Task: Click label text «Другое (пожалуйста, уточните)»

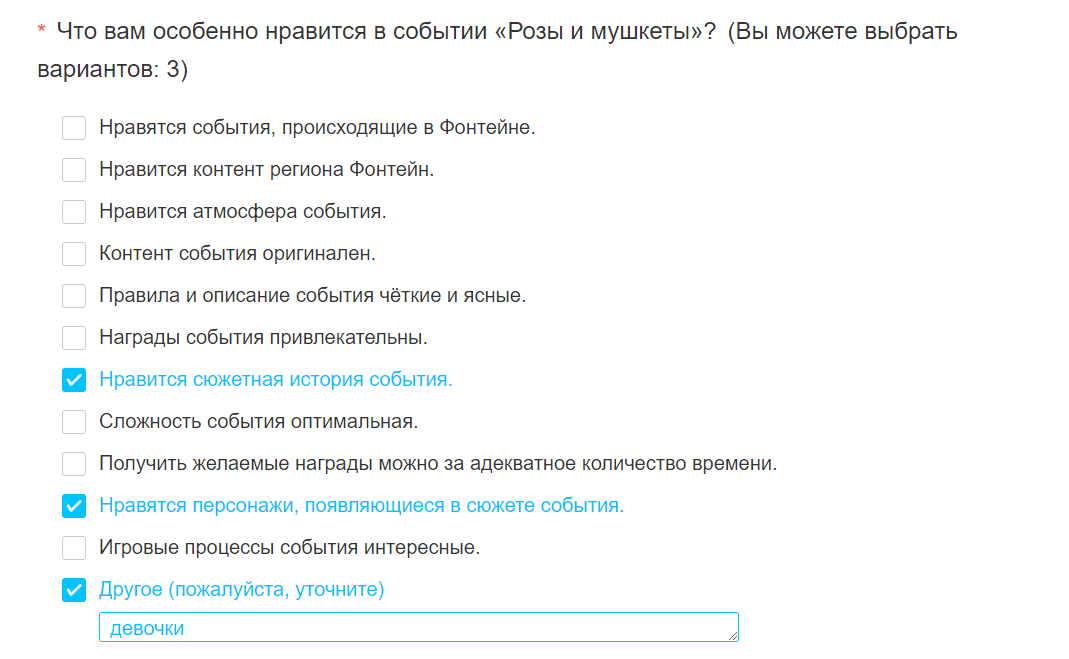Action: [x=242, y=590]
